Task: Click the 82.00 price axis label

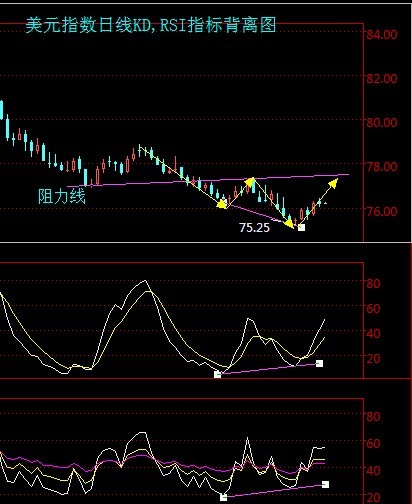Action: pos(382,79)
